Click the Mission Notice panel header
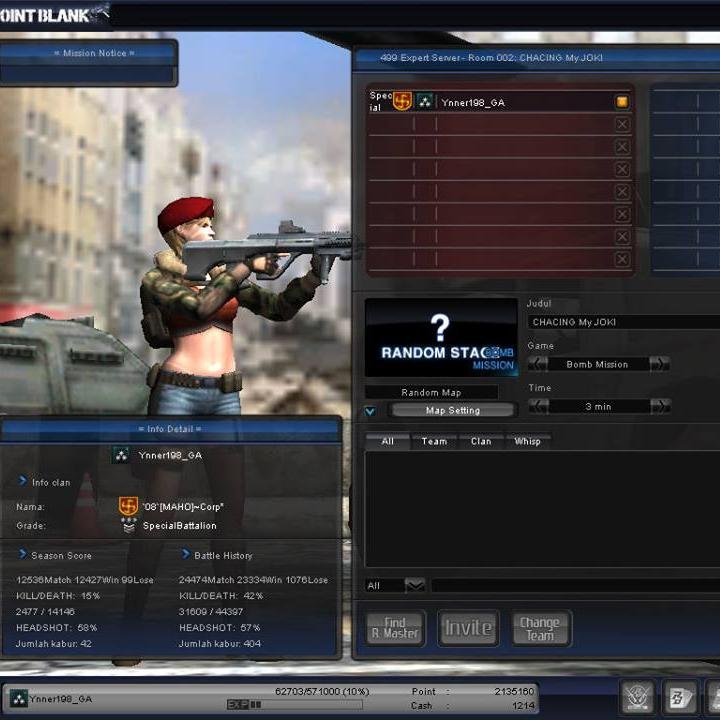This screenshot has width=720, height=720. click(x=89, y=54)
